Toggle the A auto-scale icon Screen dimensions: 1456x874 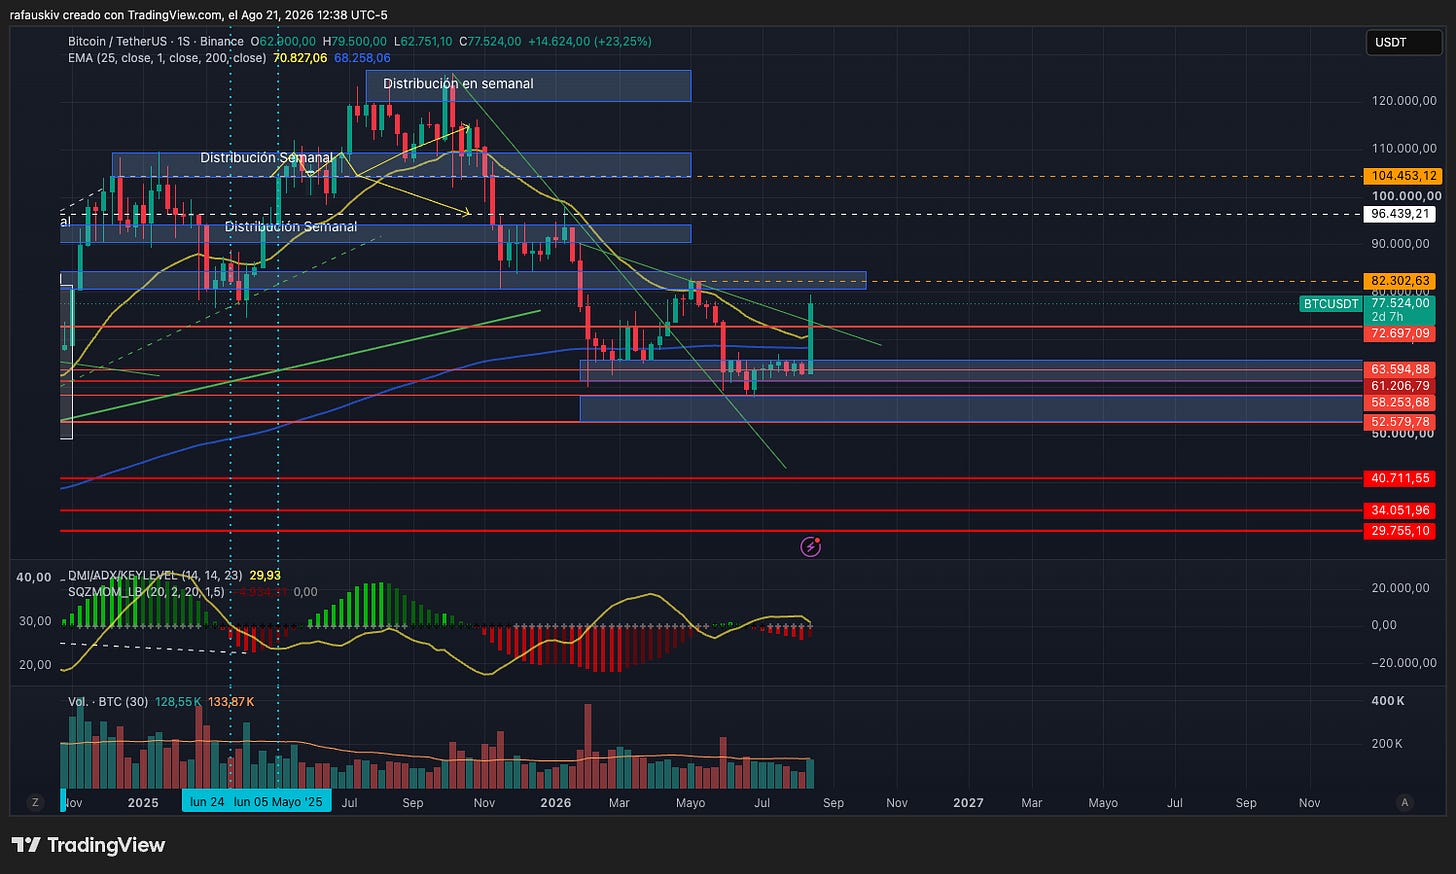[1405, 802]
